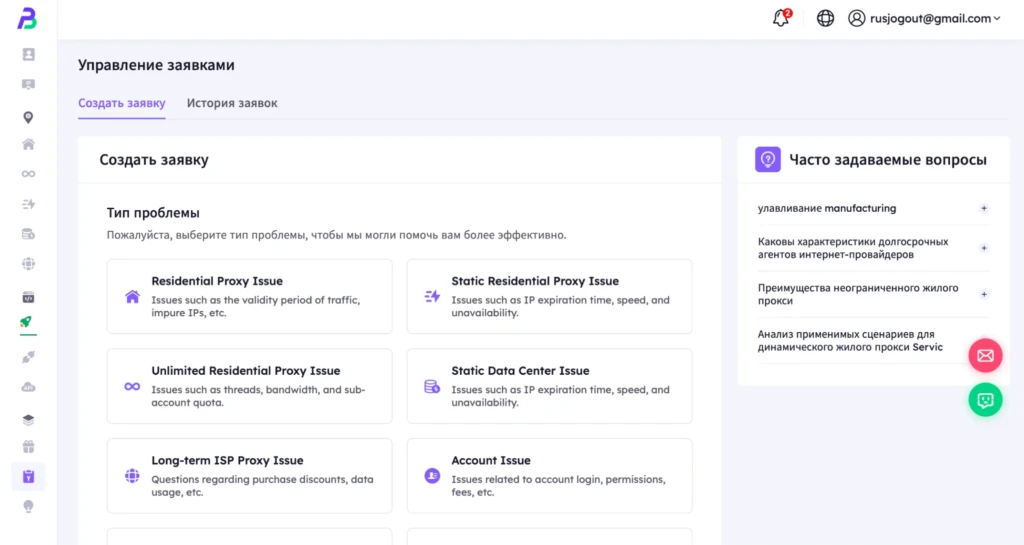
Task: Switch to the 'Создать заявку' tab
Action: 121,103
